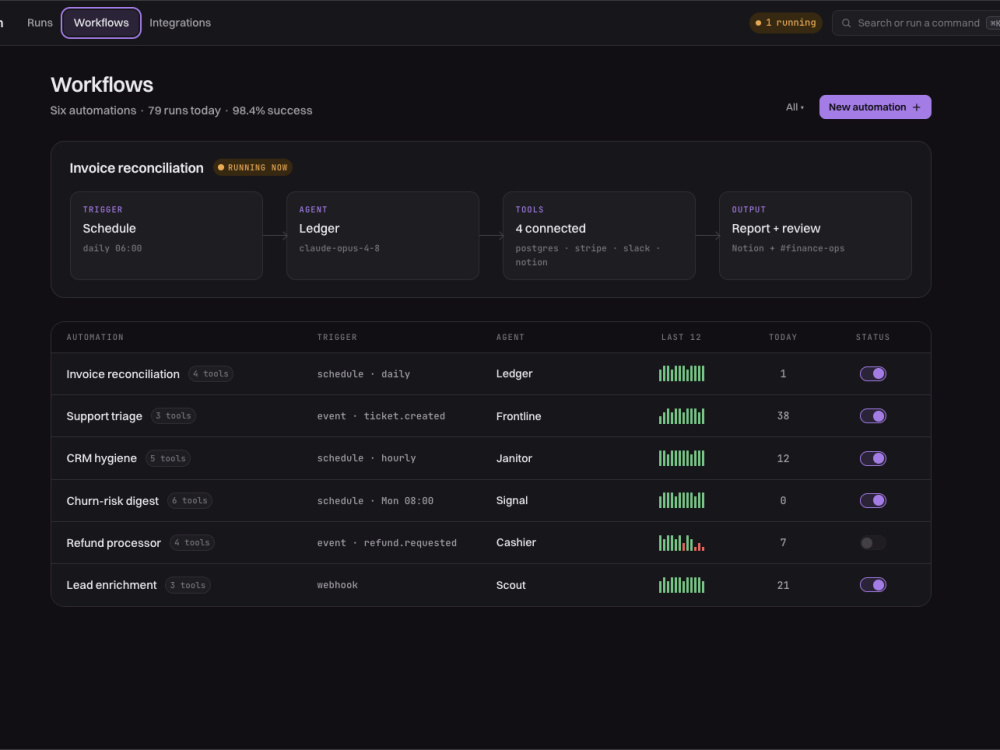Select the Workflows tab
Screen dimensions: 1000x750
101,23
